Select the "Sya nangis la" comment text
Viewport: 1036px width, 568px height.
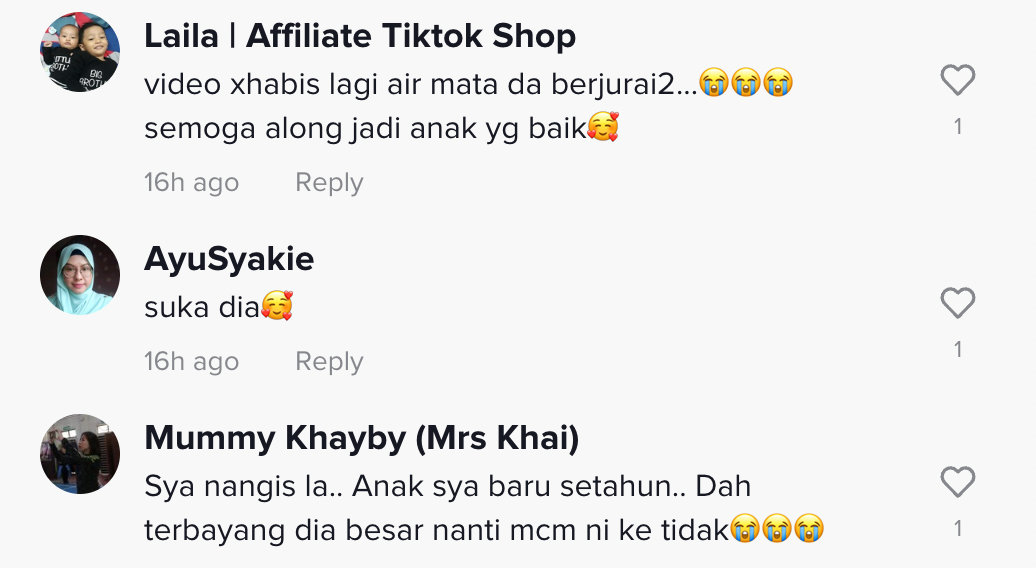coord(484,508)
